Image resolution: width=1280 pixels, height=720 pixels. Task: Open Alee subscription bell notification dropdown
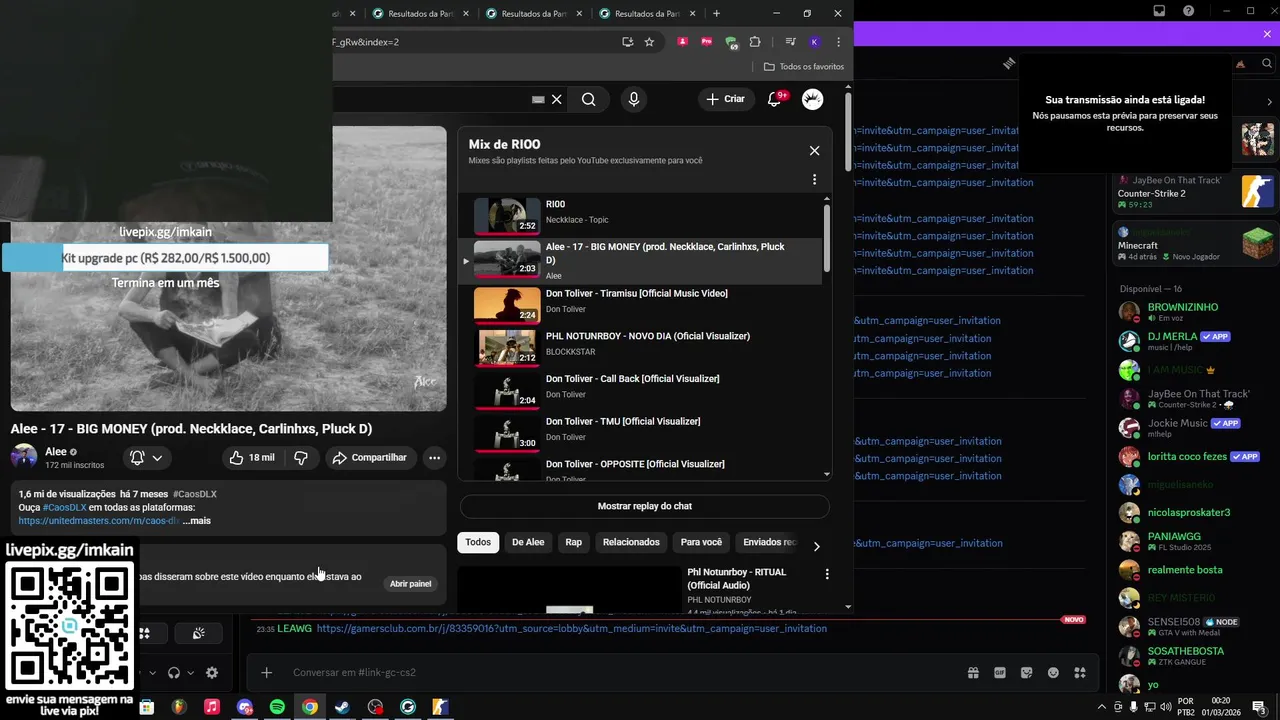coord(145,458)
